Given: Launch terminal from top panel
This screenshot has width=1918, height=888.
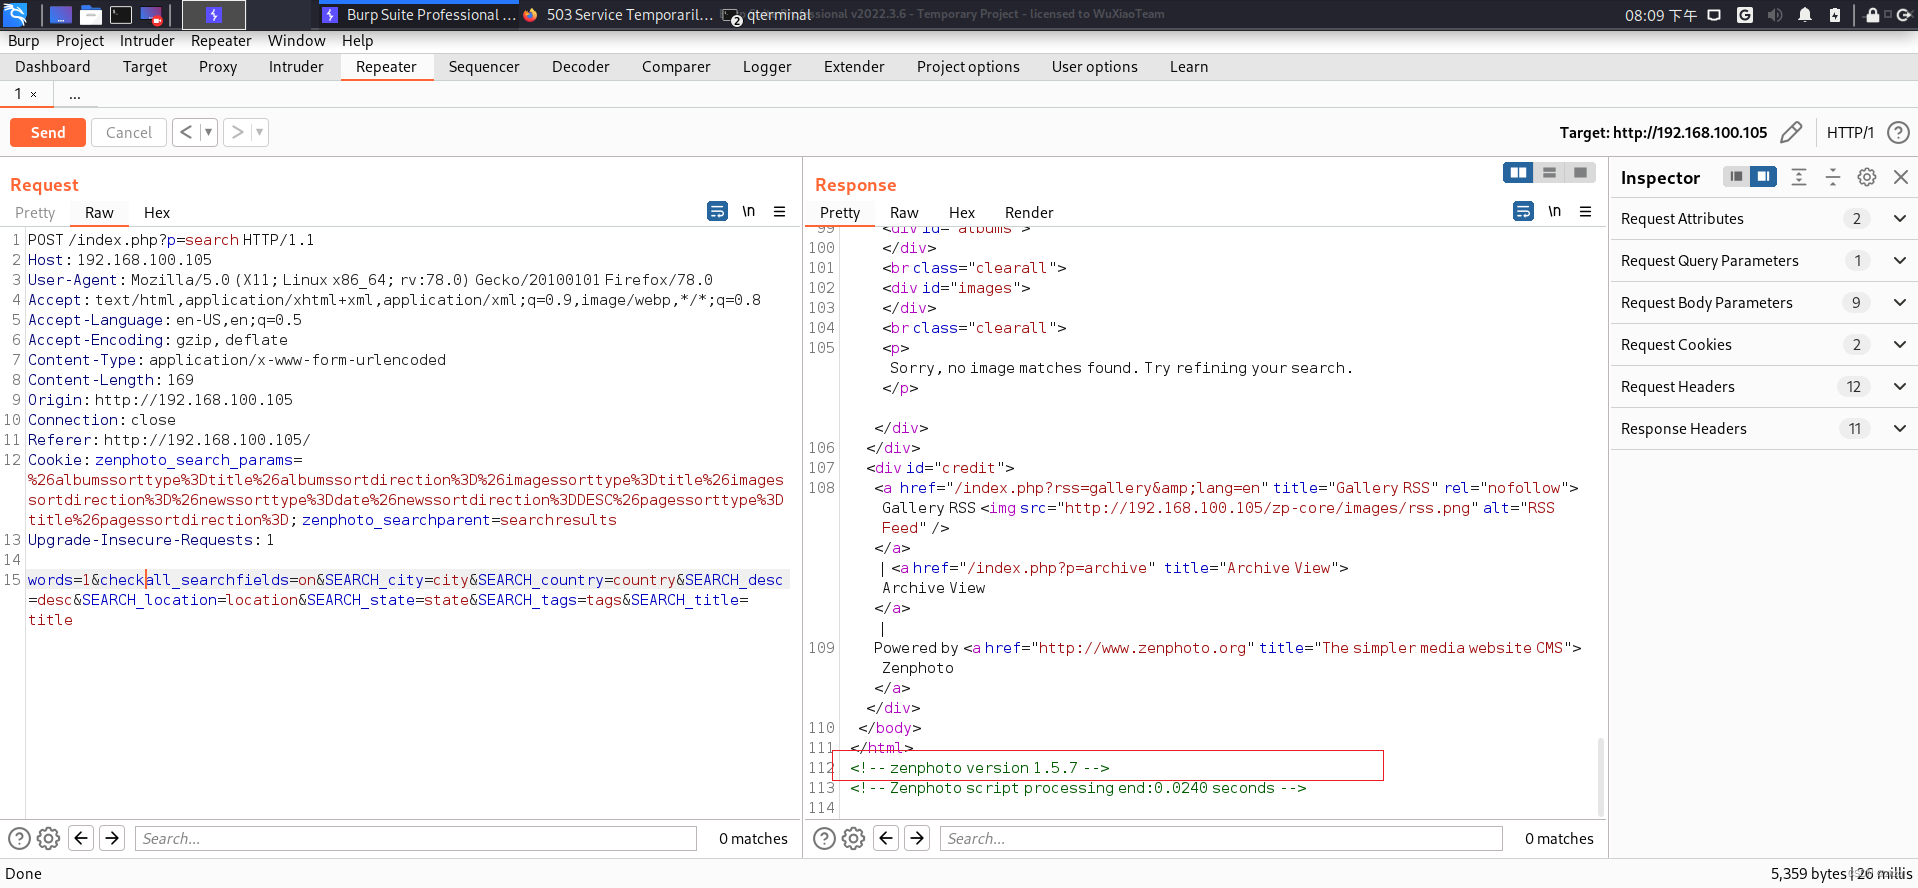Looking at the screenshot, I should (x=121, y=15).
